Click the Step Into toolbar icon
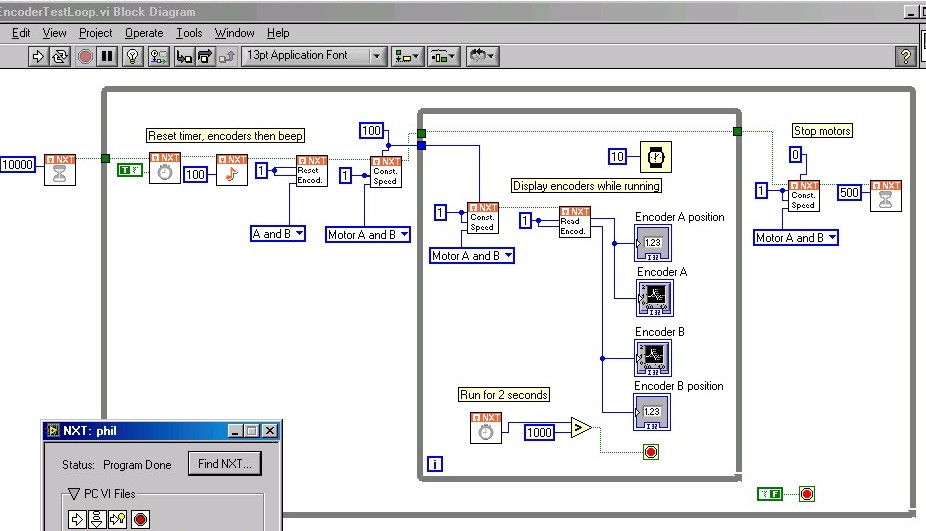Image resolution: width=926 pixels, height=531 pixels. [x=184, y=57]
